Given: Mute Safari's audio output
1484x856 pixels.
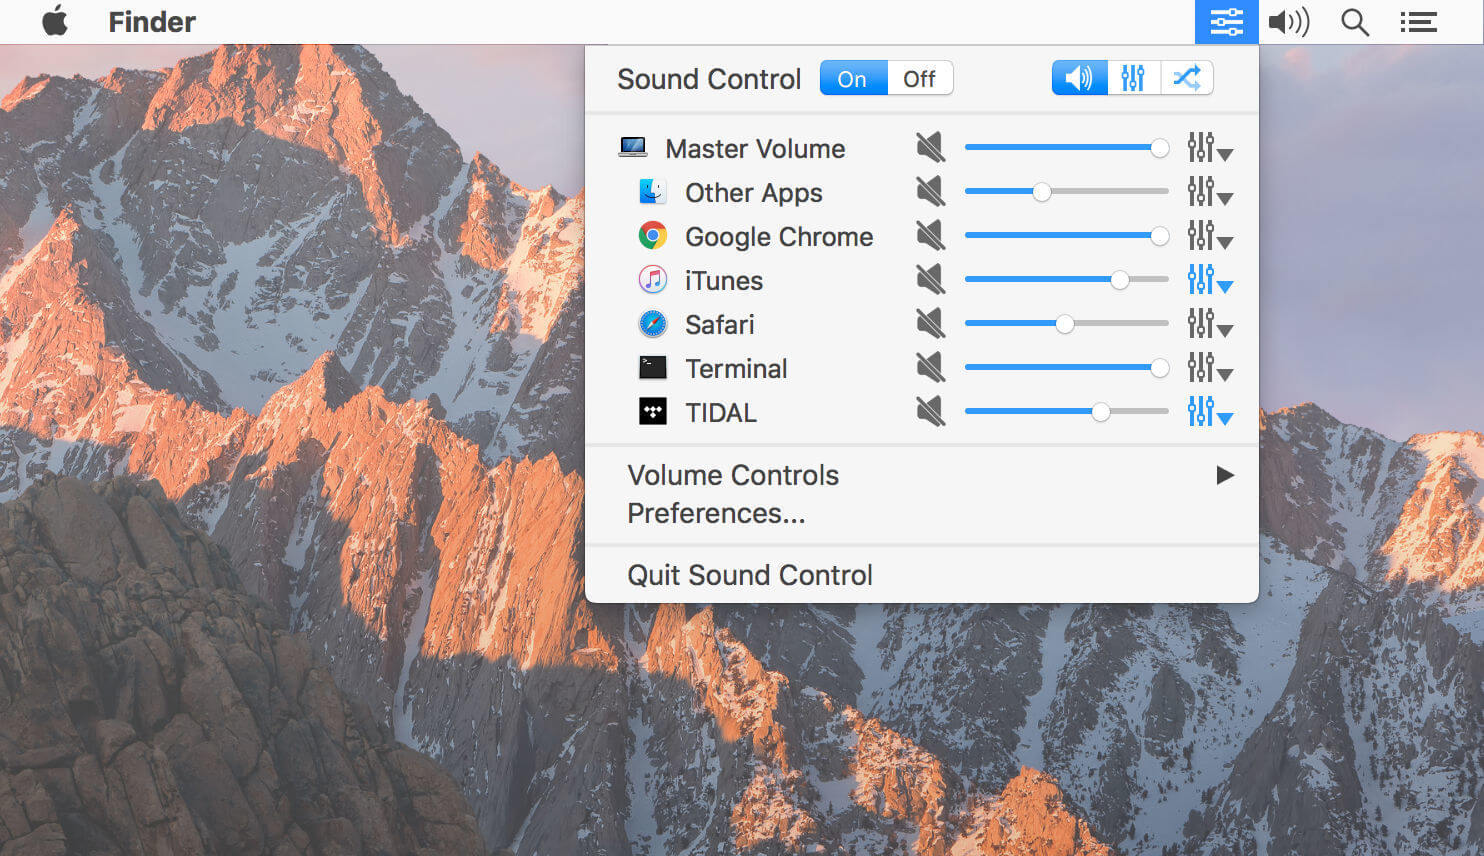Looking at the screenshot, I should (930, 323).
